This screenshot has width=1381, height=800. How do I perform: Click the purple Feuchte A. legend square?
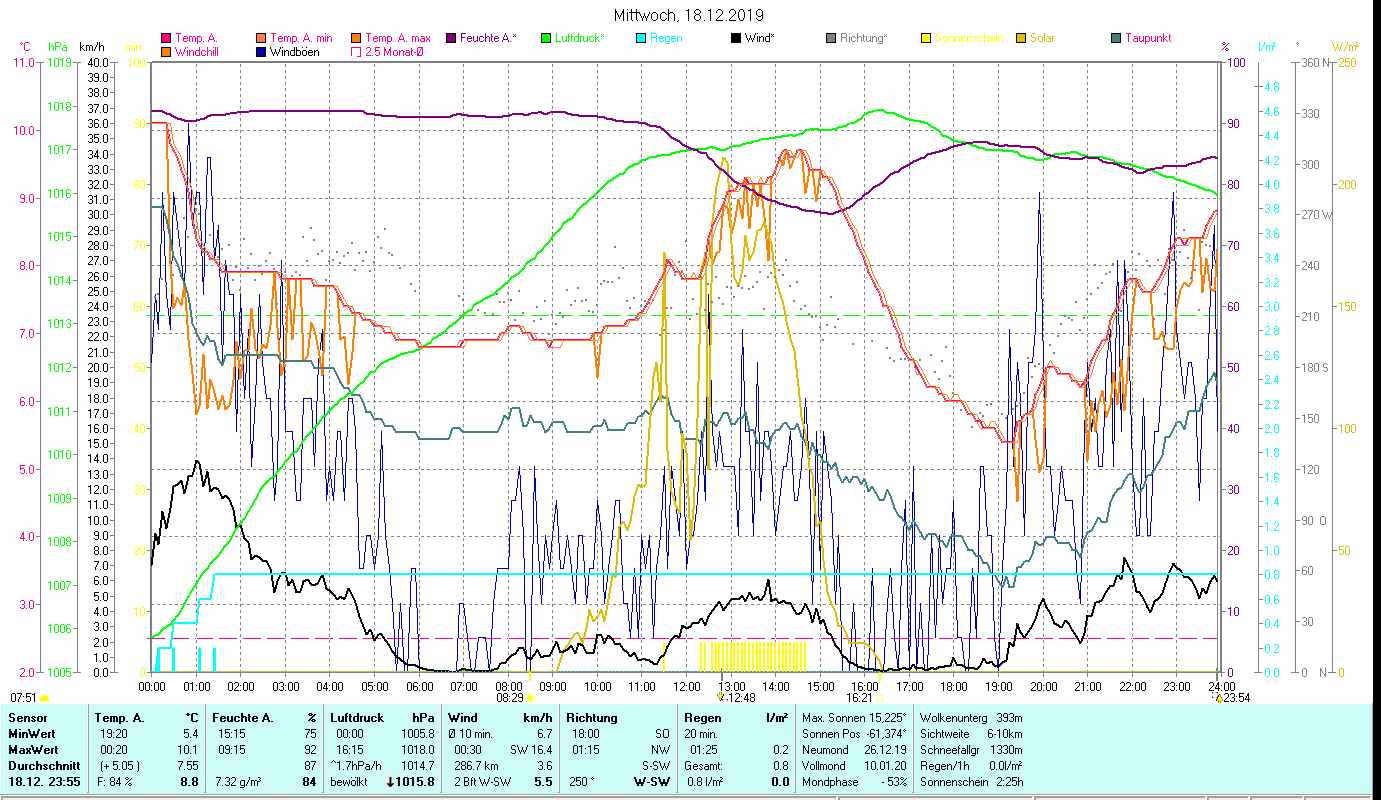451,39
